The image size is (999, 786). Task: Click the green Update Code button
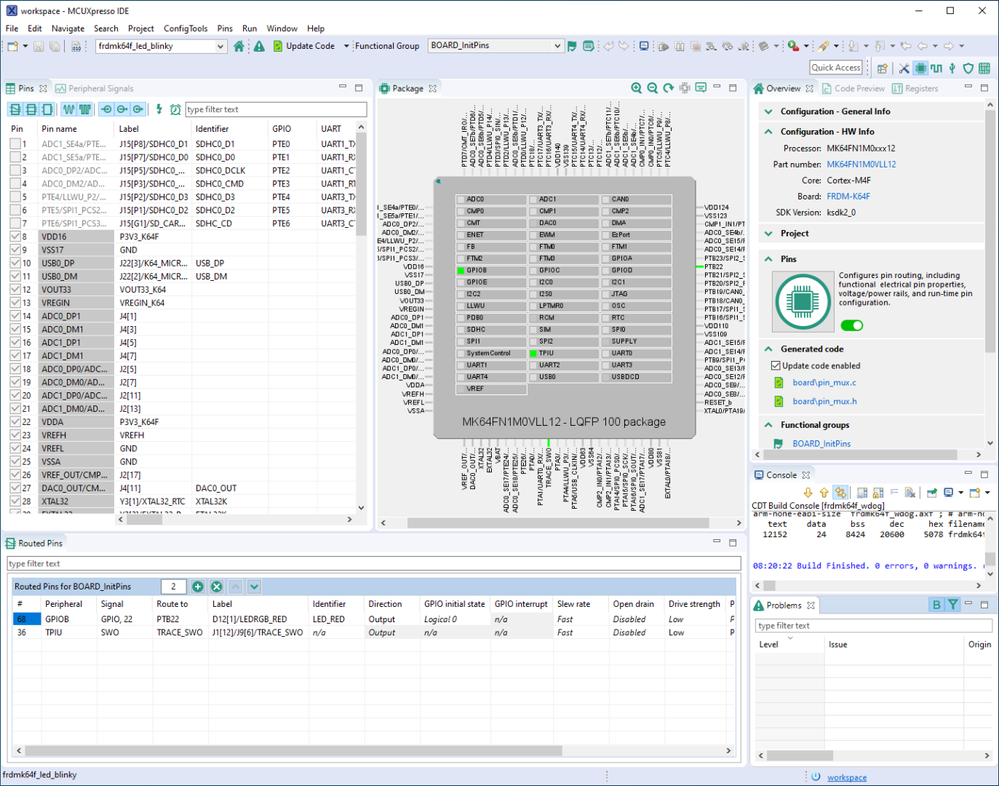pyautogui.click(x=304, y=46)
